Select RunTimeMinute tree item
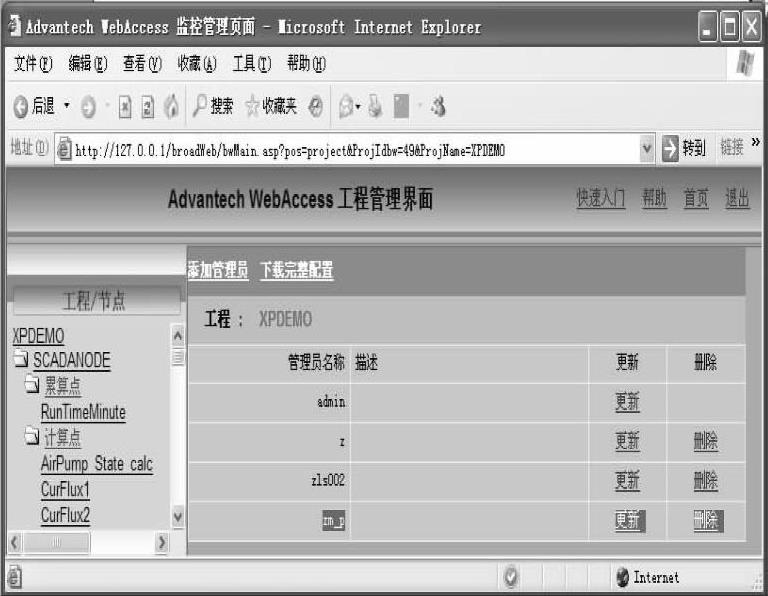This screenshot has width=768, height=596. click(83, 412)
